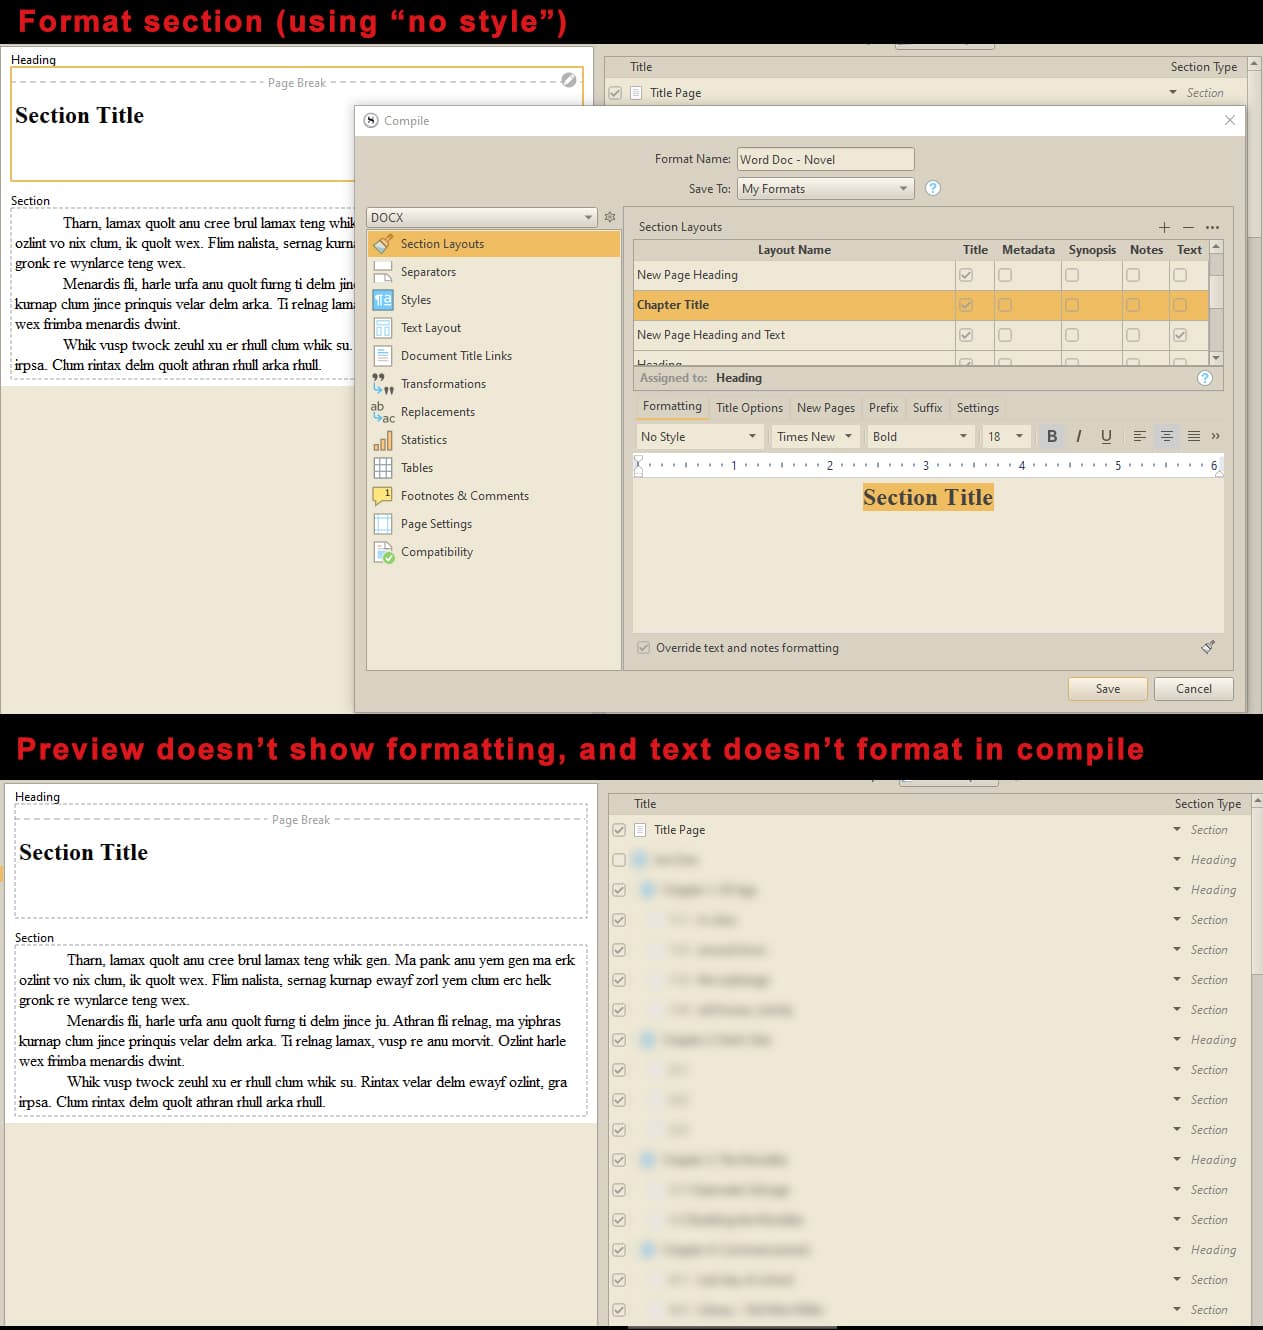
Task: Toggle Title Page checkbox in bottom document list
Action: coord(619,830)
